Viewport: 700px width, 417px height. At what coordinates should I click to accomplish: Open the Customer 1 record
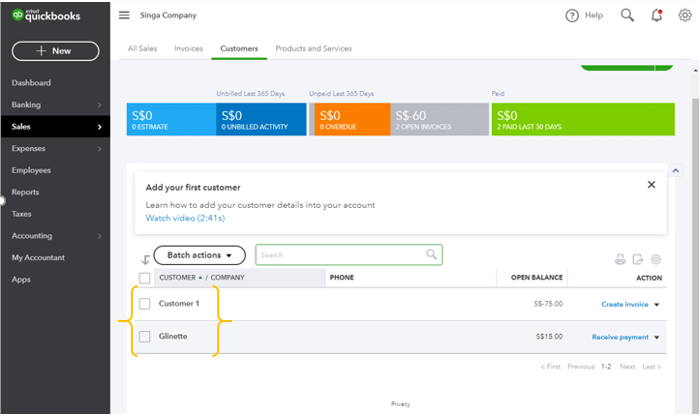pyautogui.click(x=179, y=304)
